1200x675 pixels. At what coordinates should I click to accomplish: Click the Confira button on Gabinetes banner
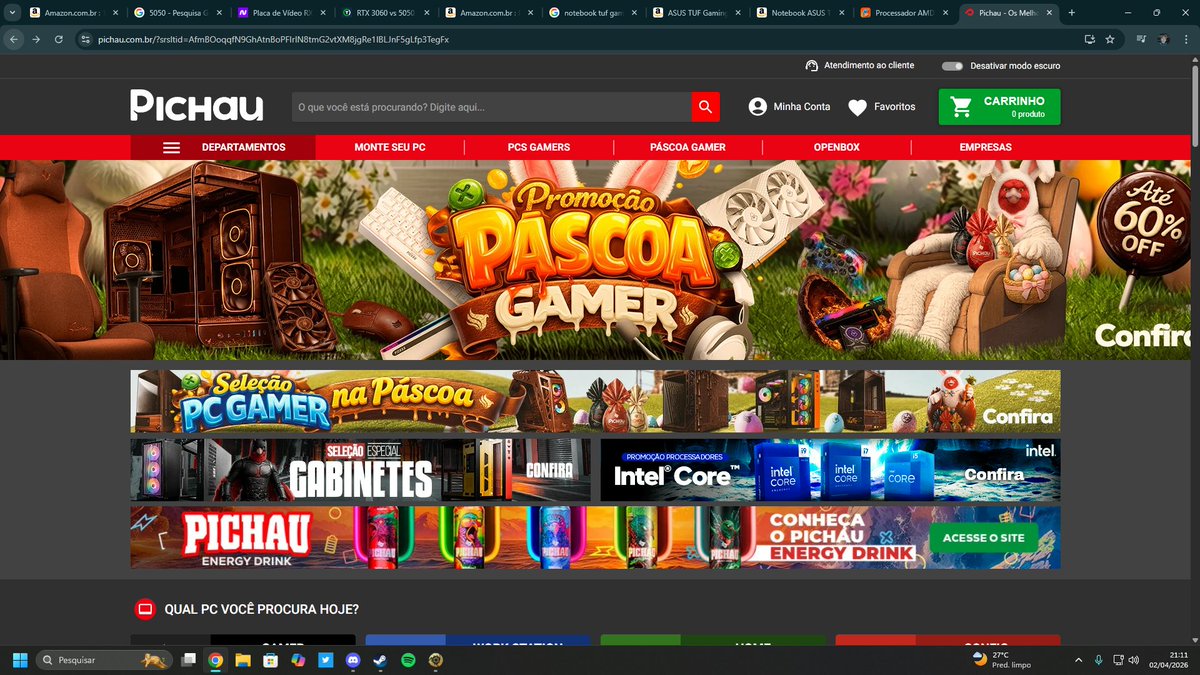point(549,469)
